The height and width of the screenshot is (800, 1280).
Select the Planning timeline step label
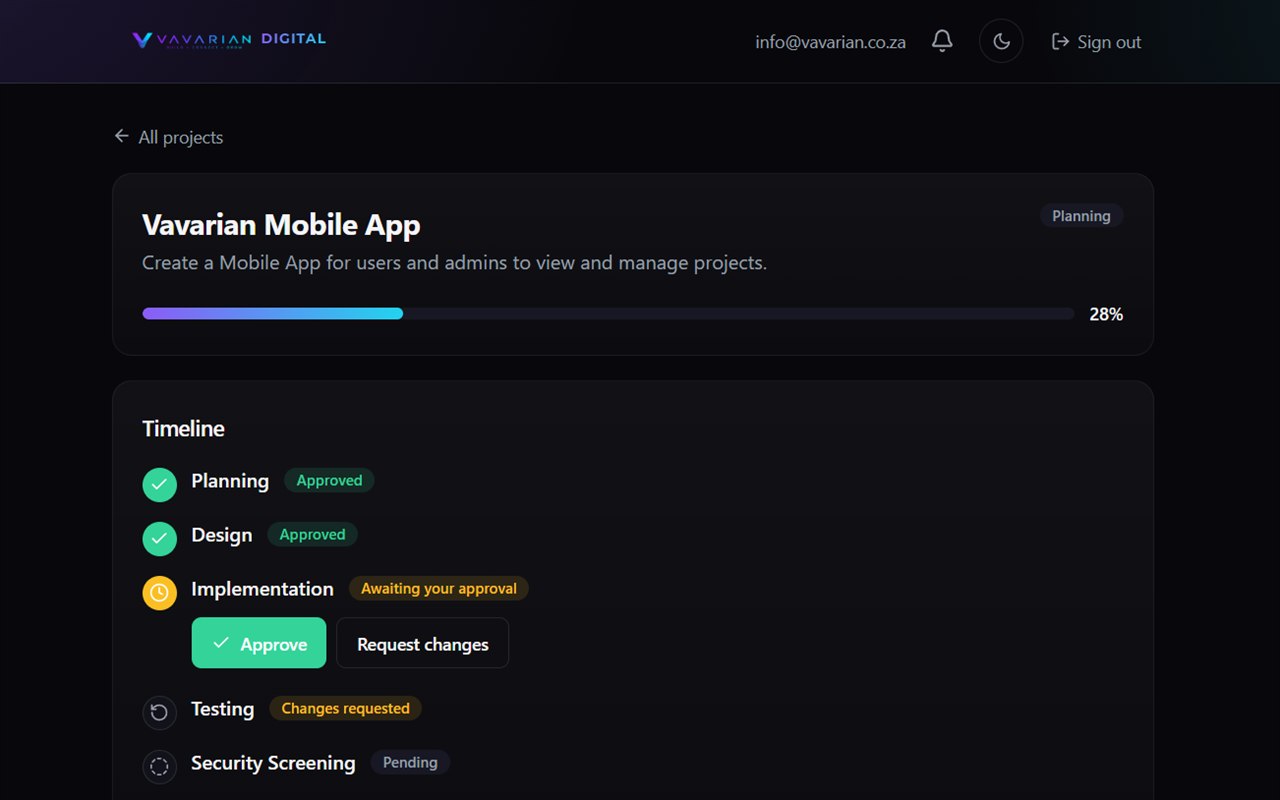[x=230, y=481]
